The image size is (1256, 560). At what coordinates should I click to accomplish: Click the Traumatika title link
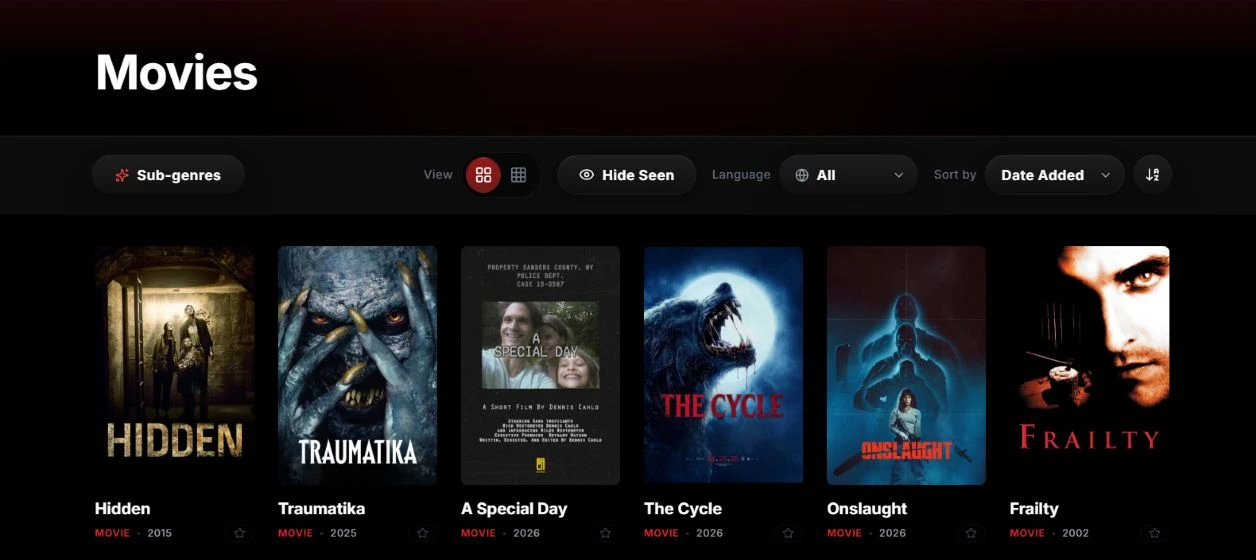tap(321, 509)
